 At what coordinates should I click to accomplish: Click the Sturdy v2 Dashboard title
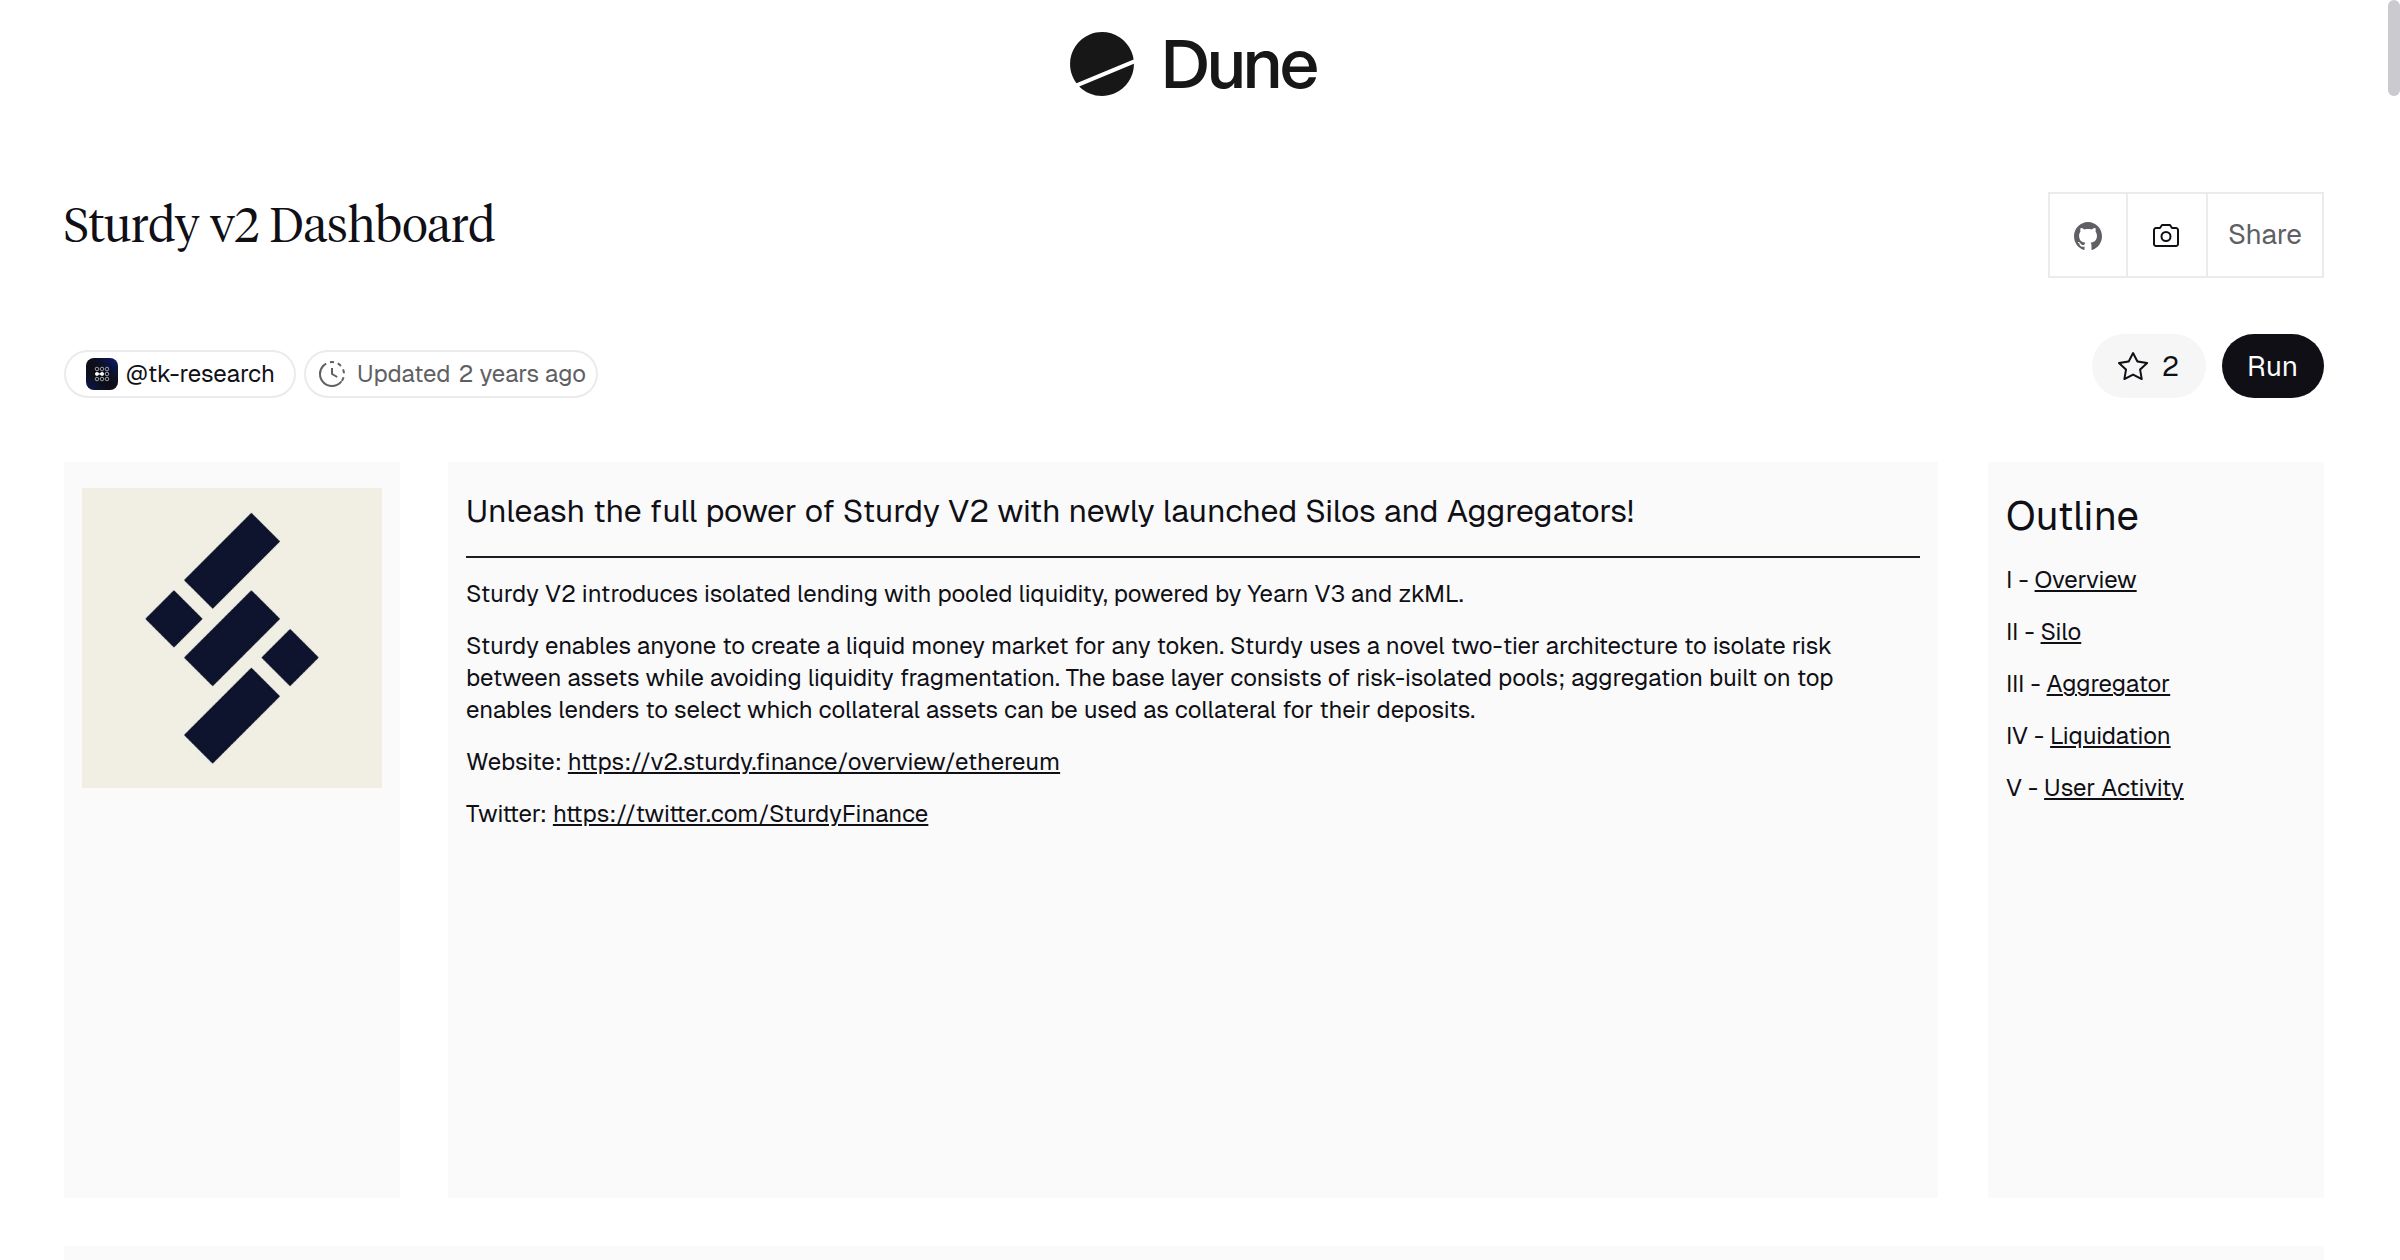click(x=279, y=225)
